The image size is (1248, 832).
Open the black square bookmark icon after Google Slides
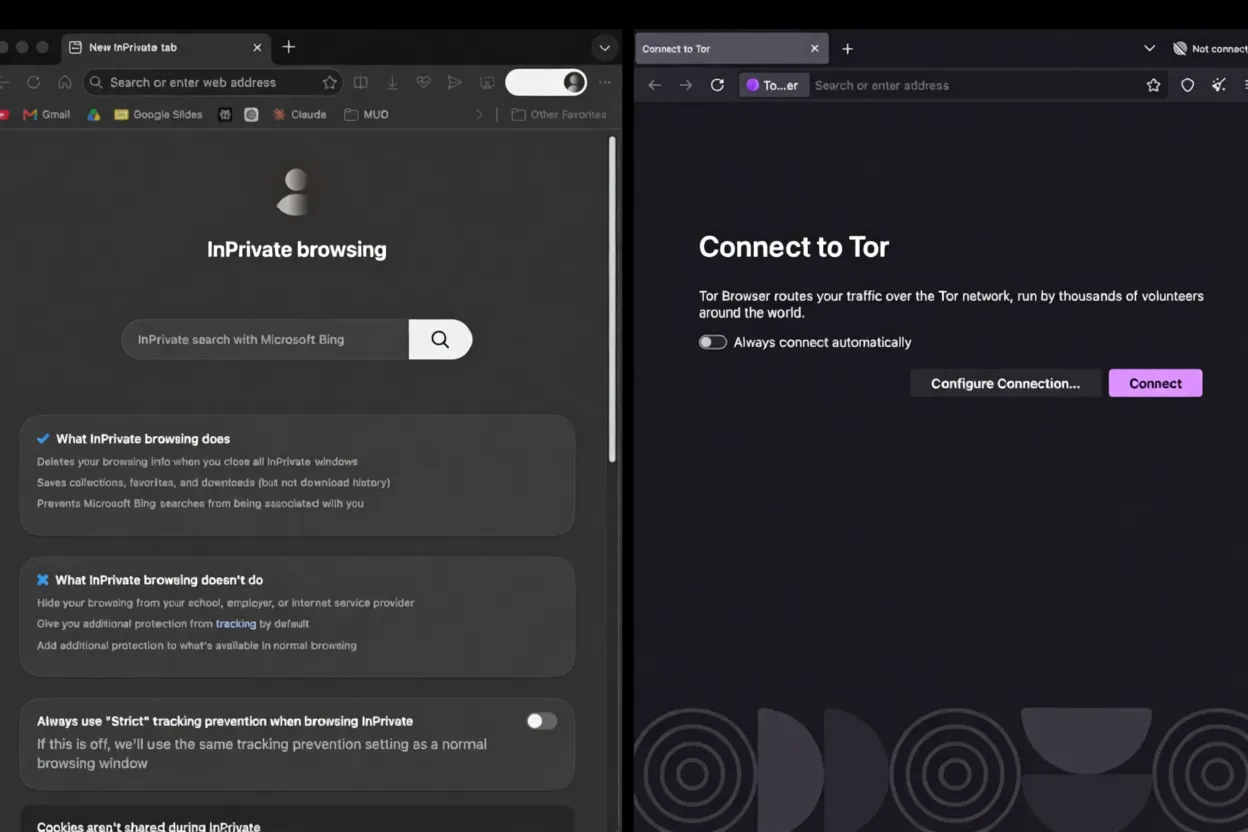point(225,115)
